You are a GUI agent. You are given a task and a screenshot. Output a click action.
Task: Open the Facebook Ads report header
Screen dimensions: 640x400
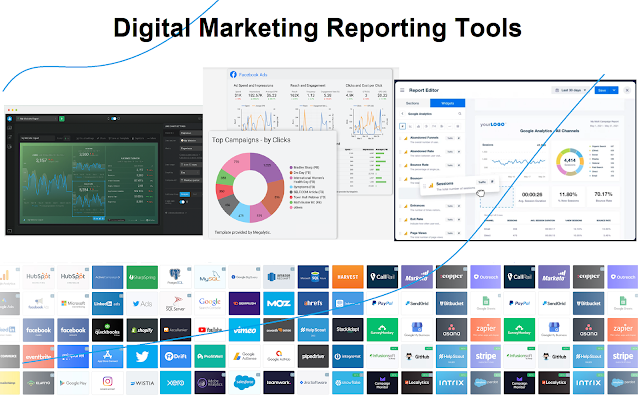point(249,75)
